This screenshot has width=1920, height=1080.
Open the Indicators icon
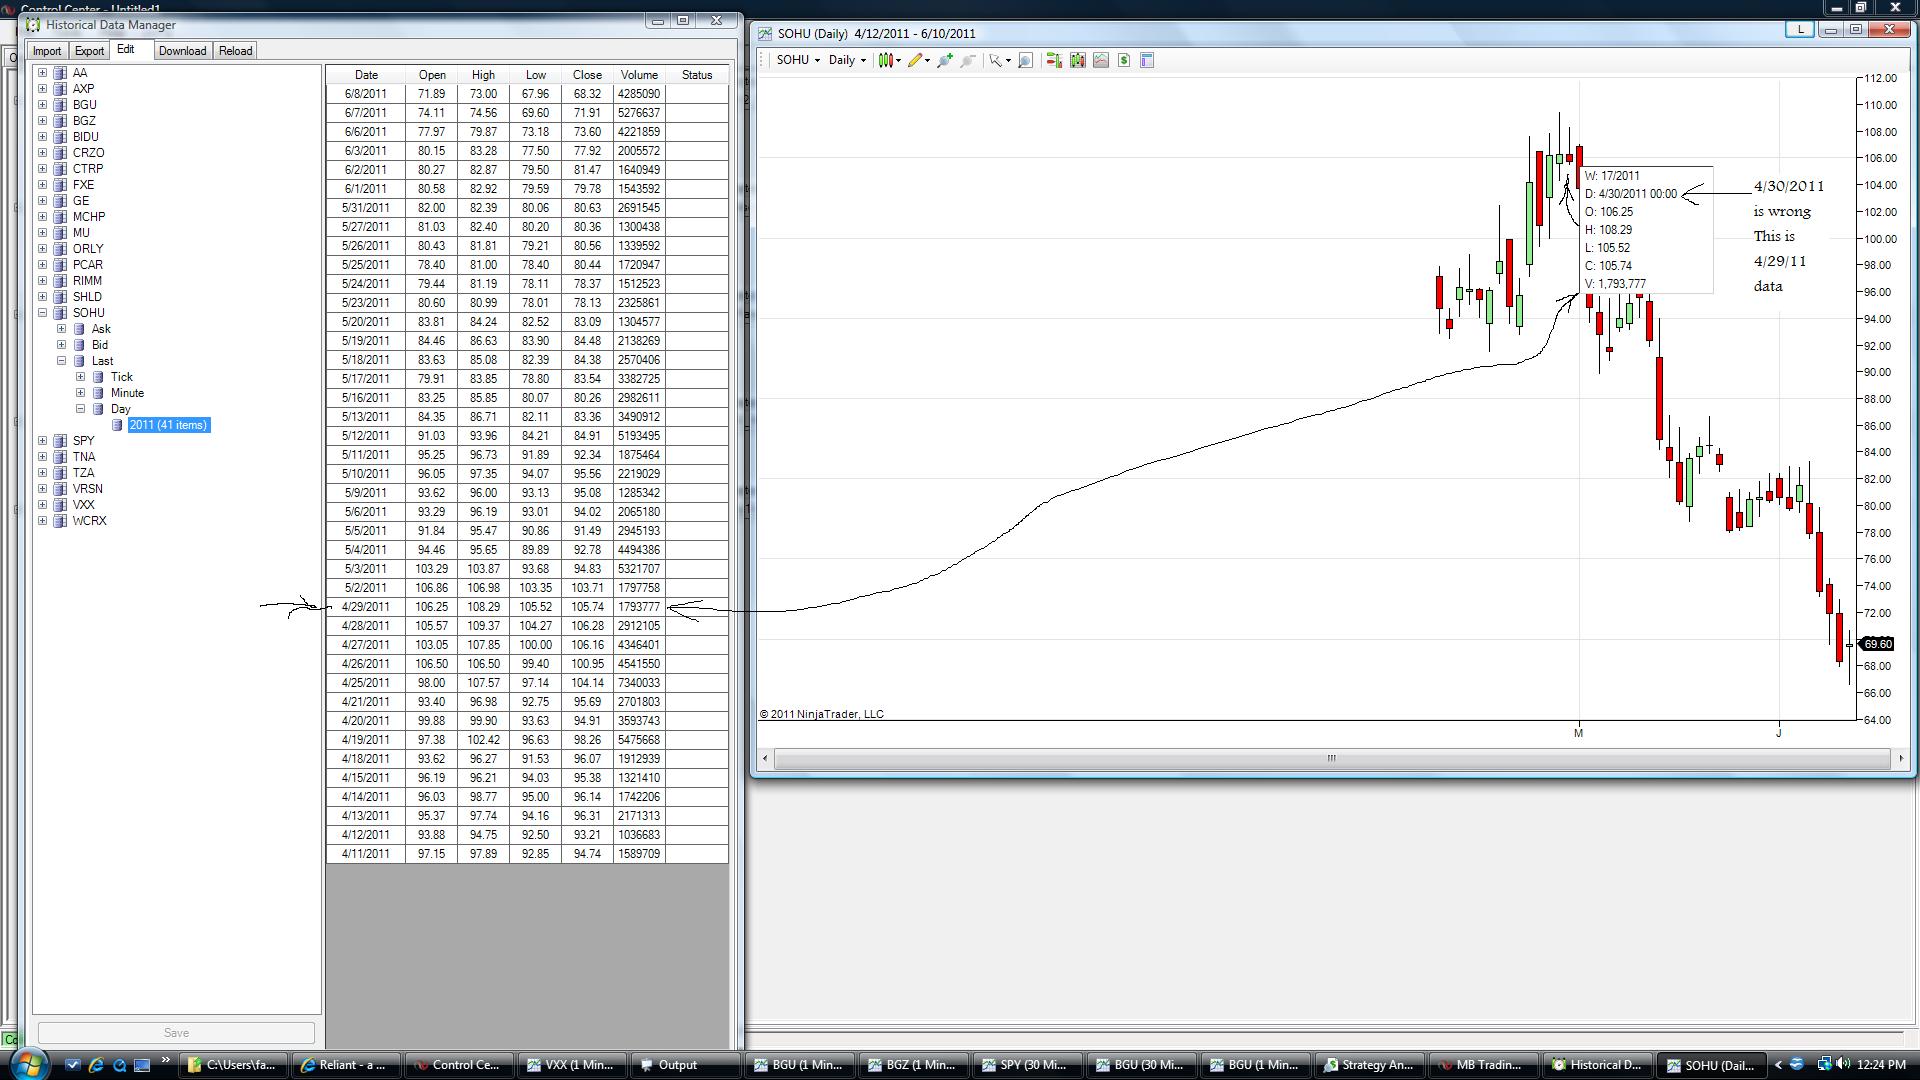[1101, 60]
